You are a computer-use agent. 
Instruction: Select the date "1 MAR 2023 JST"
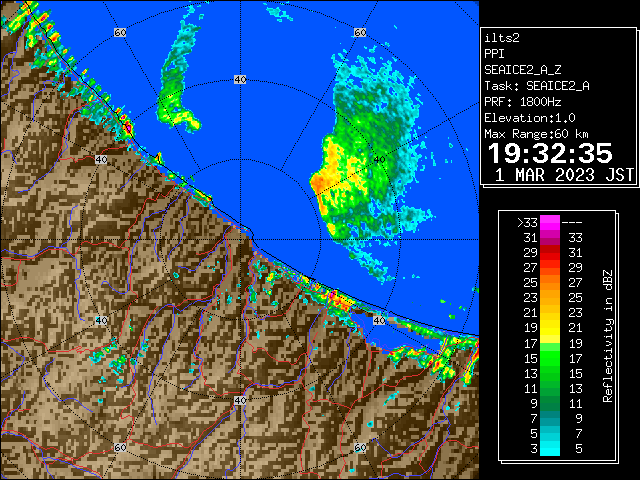(564, 175)
